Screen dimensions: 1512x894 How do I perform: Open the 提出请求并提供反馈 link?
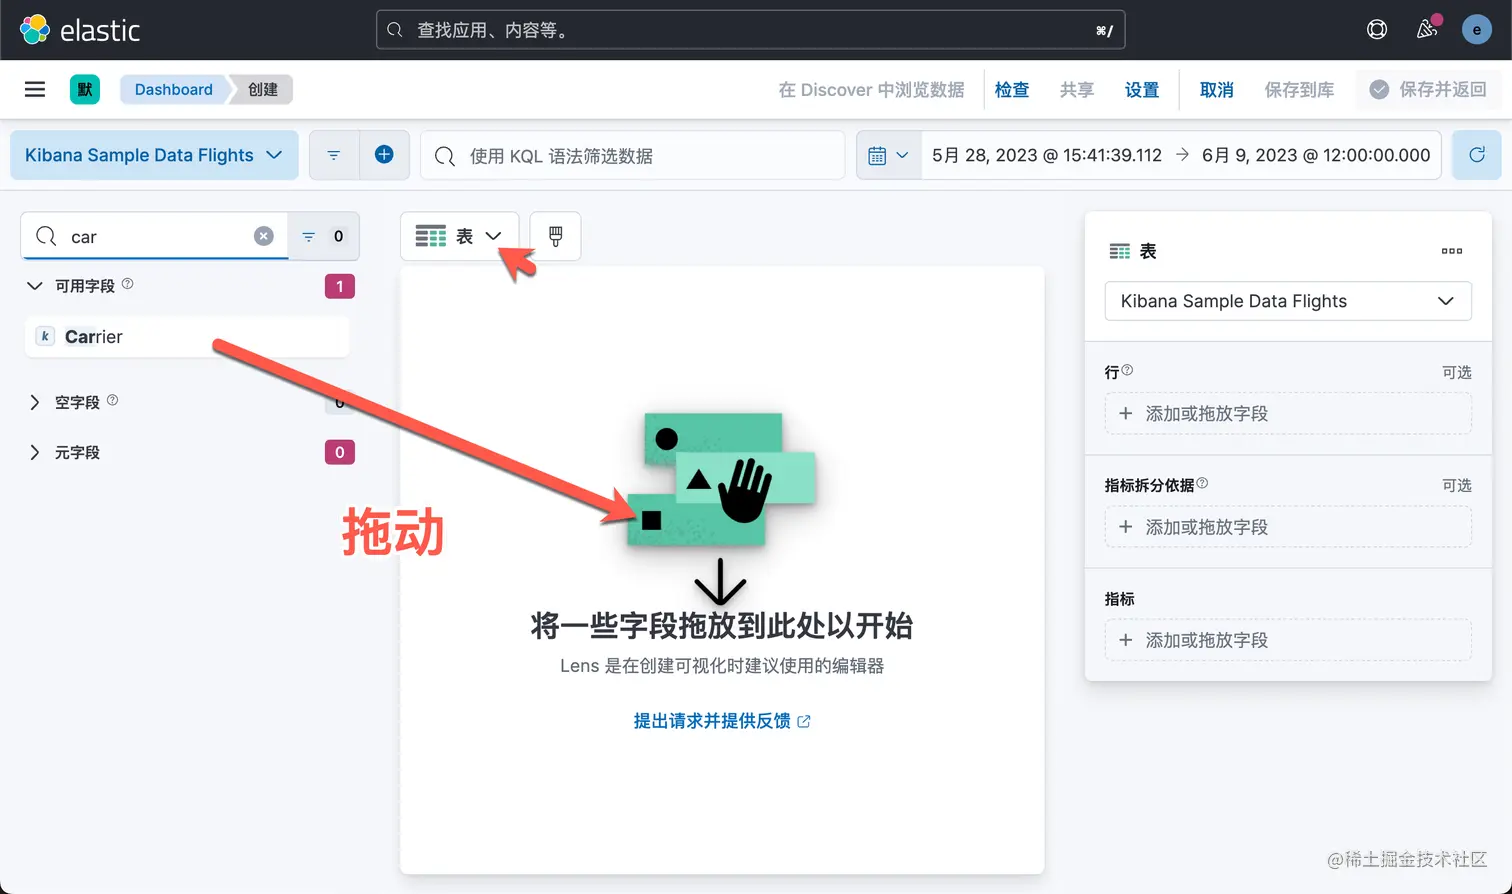[722, 721]
